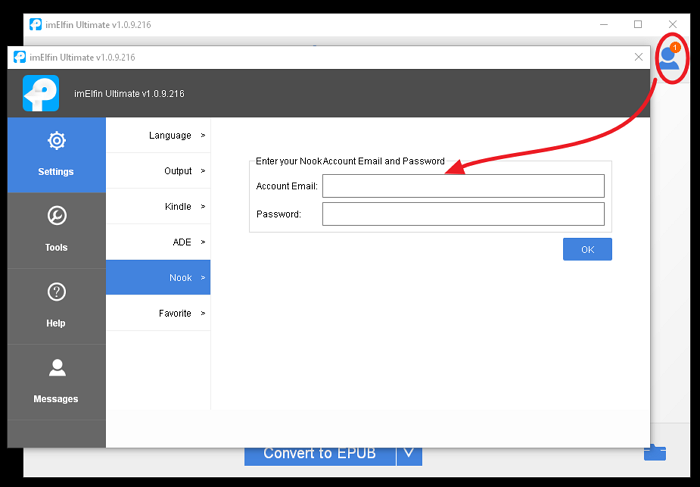This screenshot has height=487, width=700.
Task: Close the main imElfin window
Action: pos(672,25)
